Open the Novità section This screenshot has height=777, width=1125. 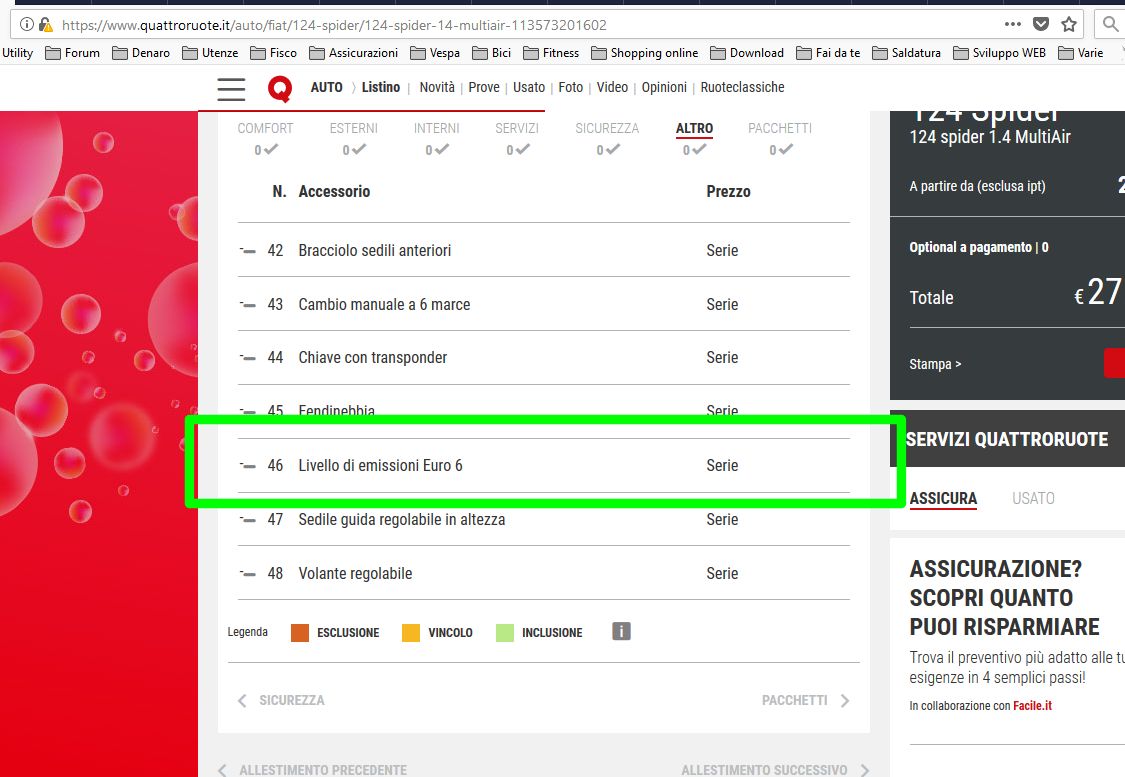pyautogui.click(x=437, y=88)
